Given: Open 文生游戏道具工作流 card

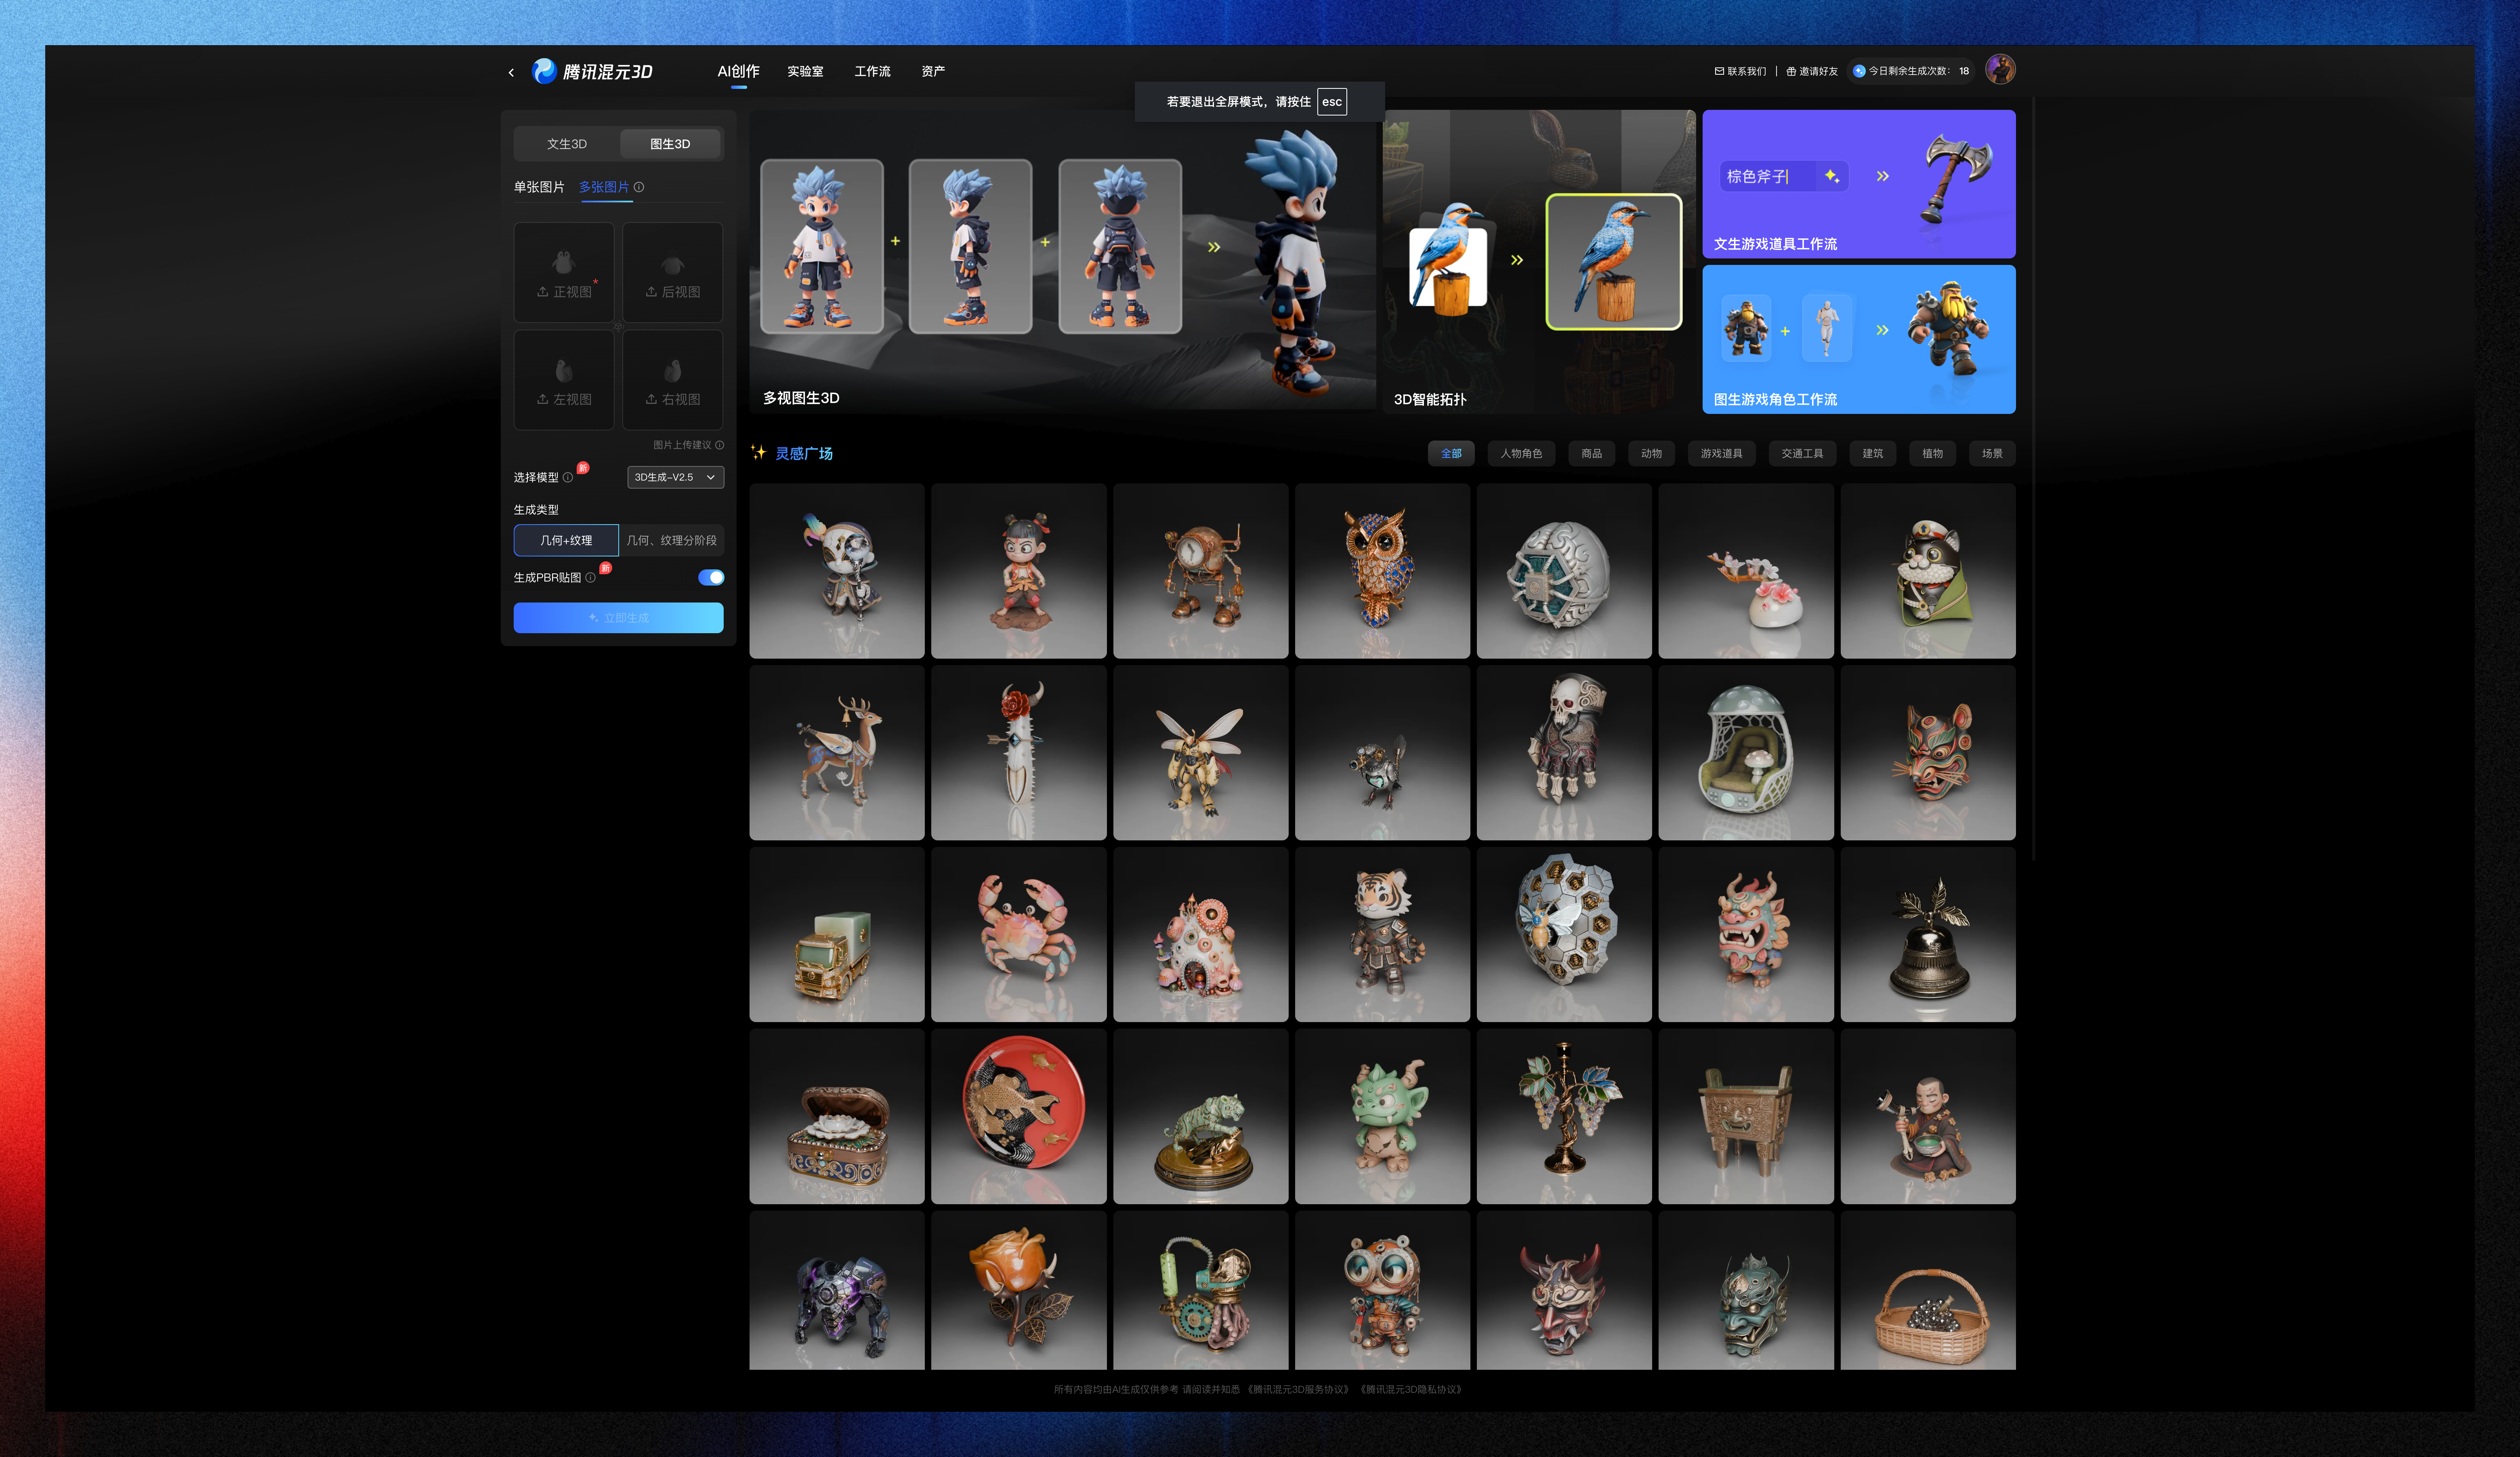Looking at the screenshot, I should pos(1859,184).
